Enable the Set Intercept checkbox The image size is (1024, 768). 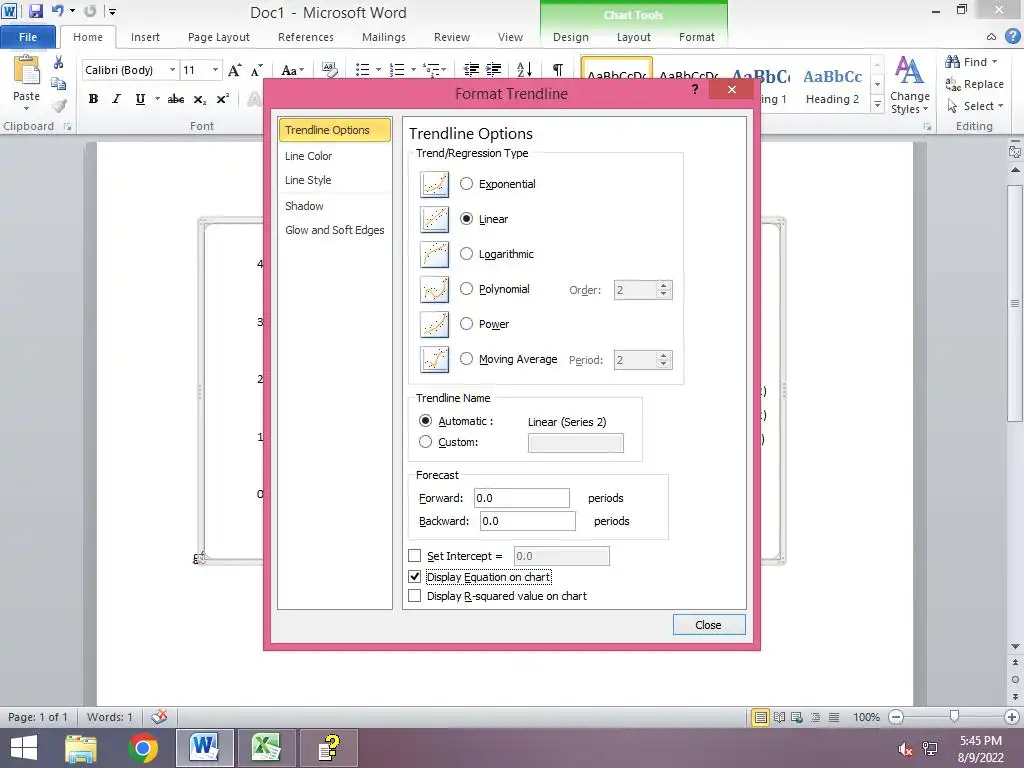(415, 556)
